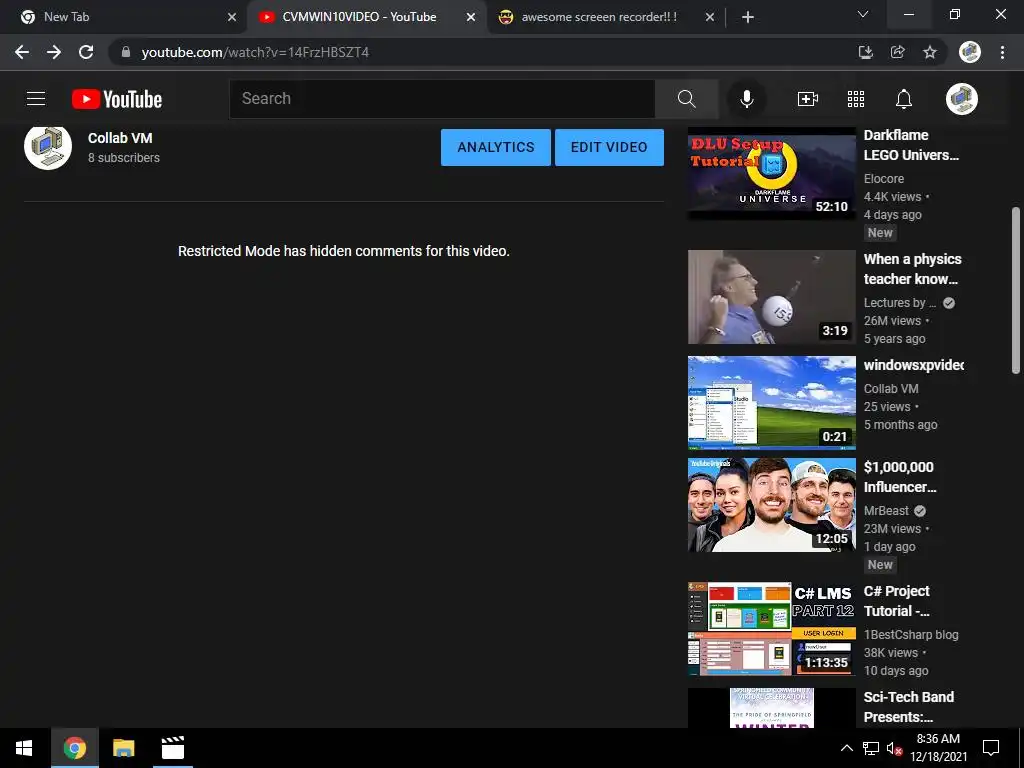The width and height of the screenshot is (1024, 768).
Task: Open the Windows action center
Action: coord(991,748)
